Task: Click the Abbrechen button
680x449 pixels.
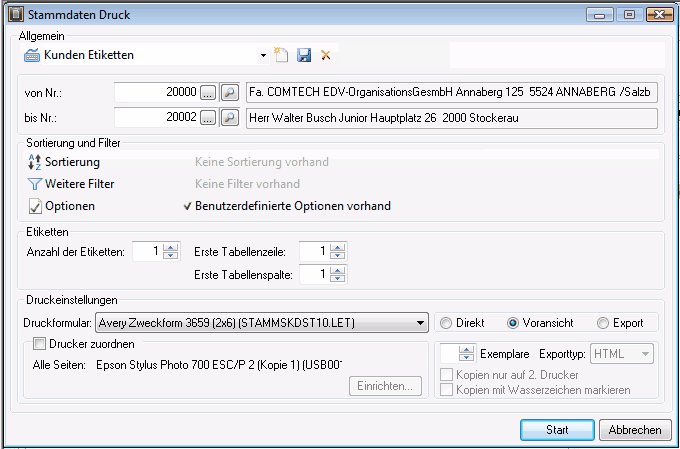Action: [635, 430]
